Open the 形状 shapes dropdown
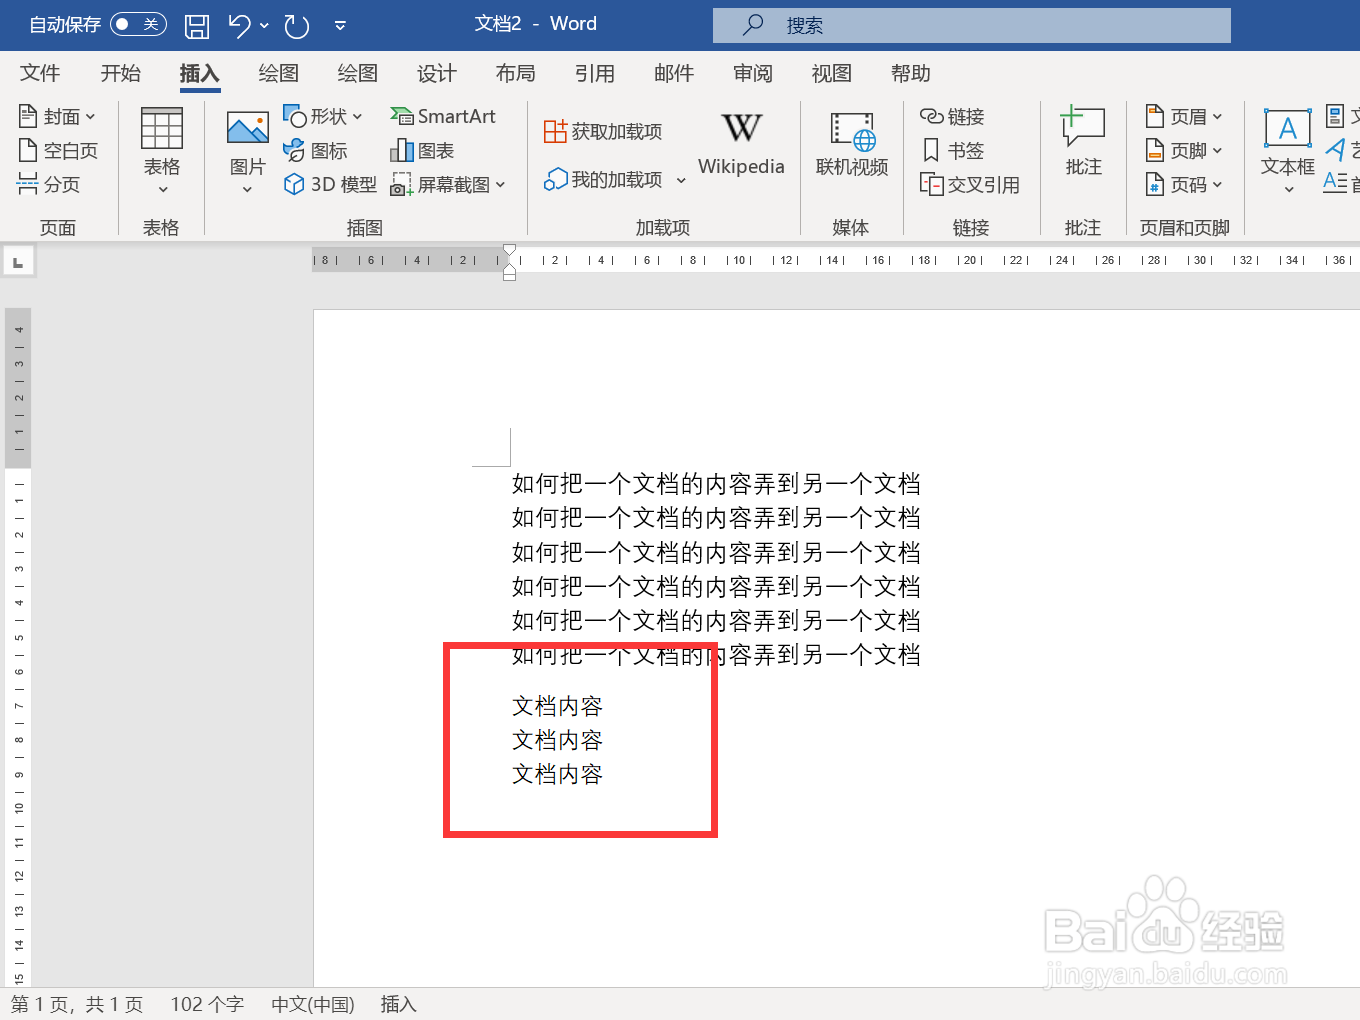 [x=323, y=117]
